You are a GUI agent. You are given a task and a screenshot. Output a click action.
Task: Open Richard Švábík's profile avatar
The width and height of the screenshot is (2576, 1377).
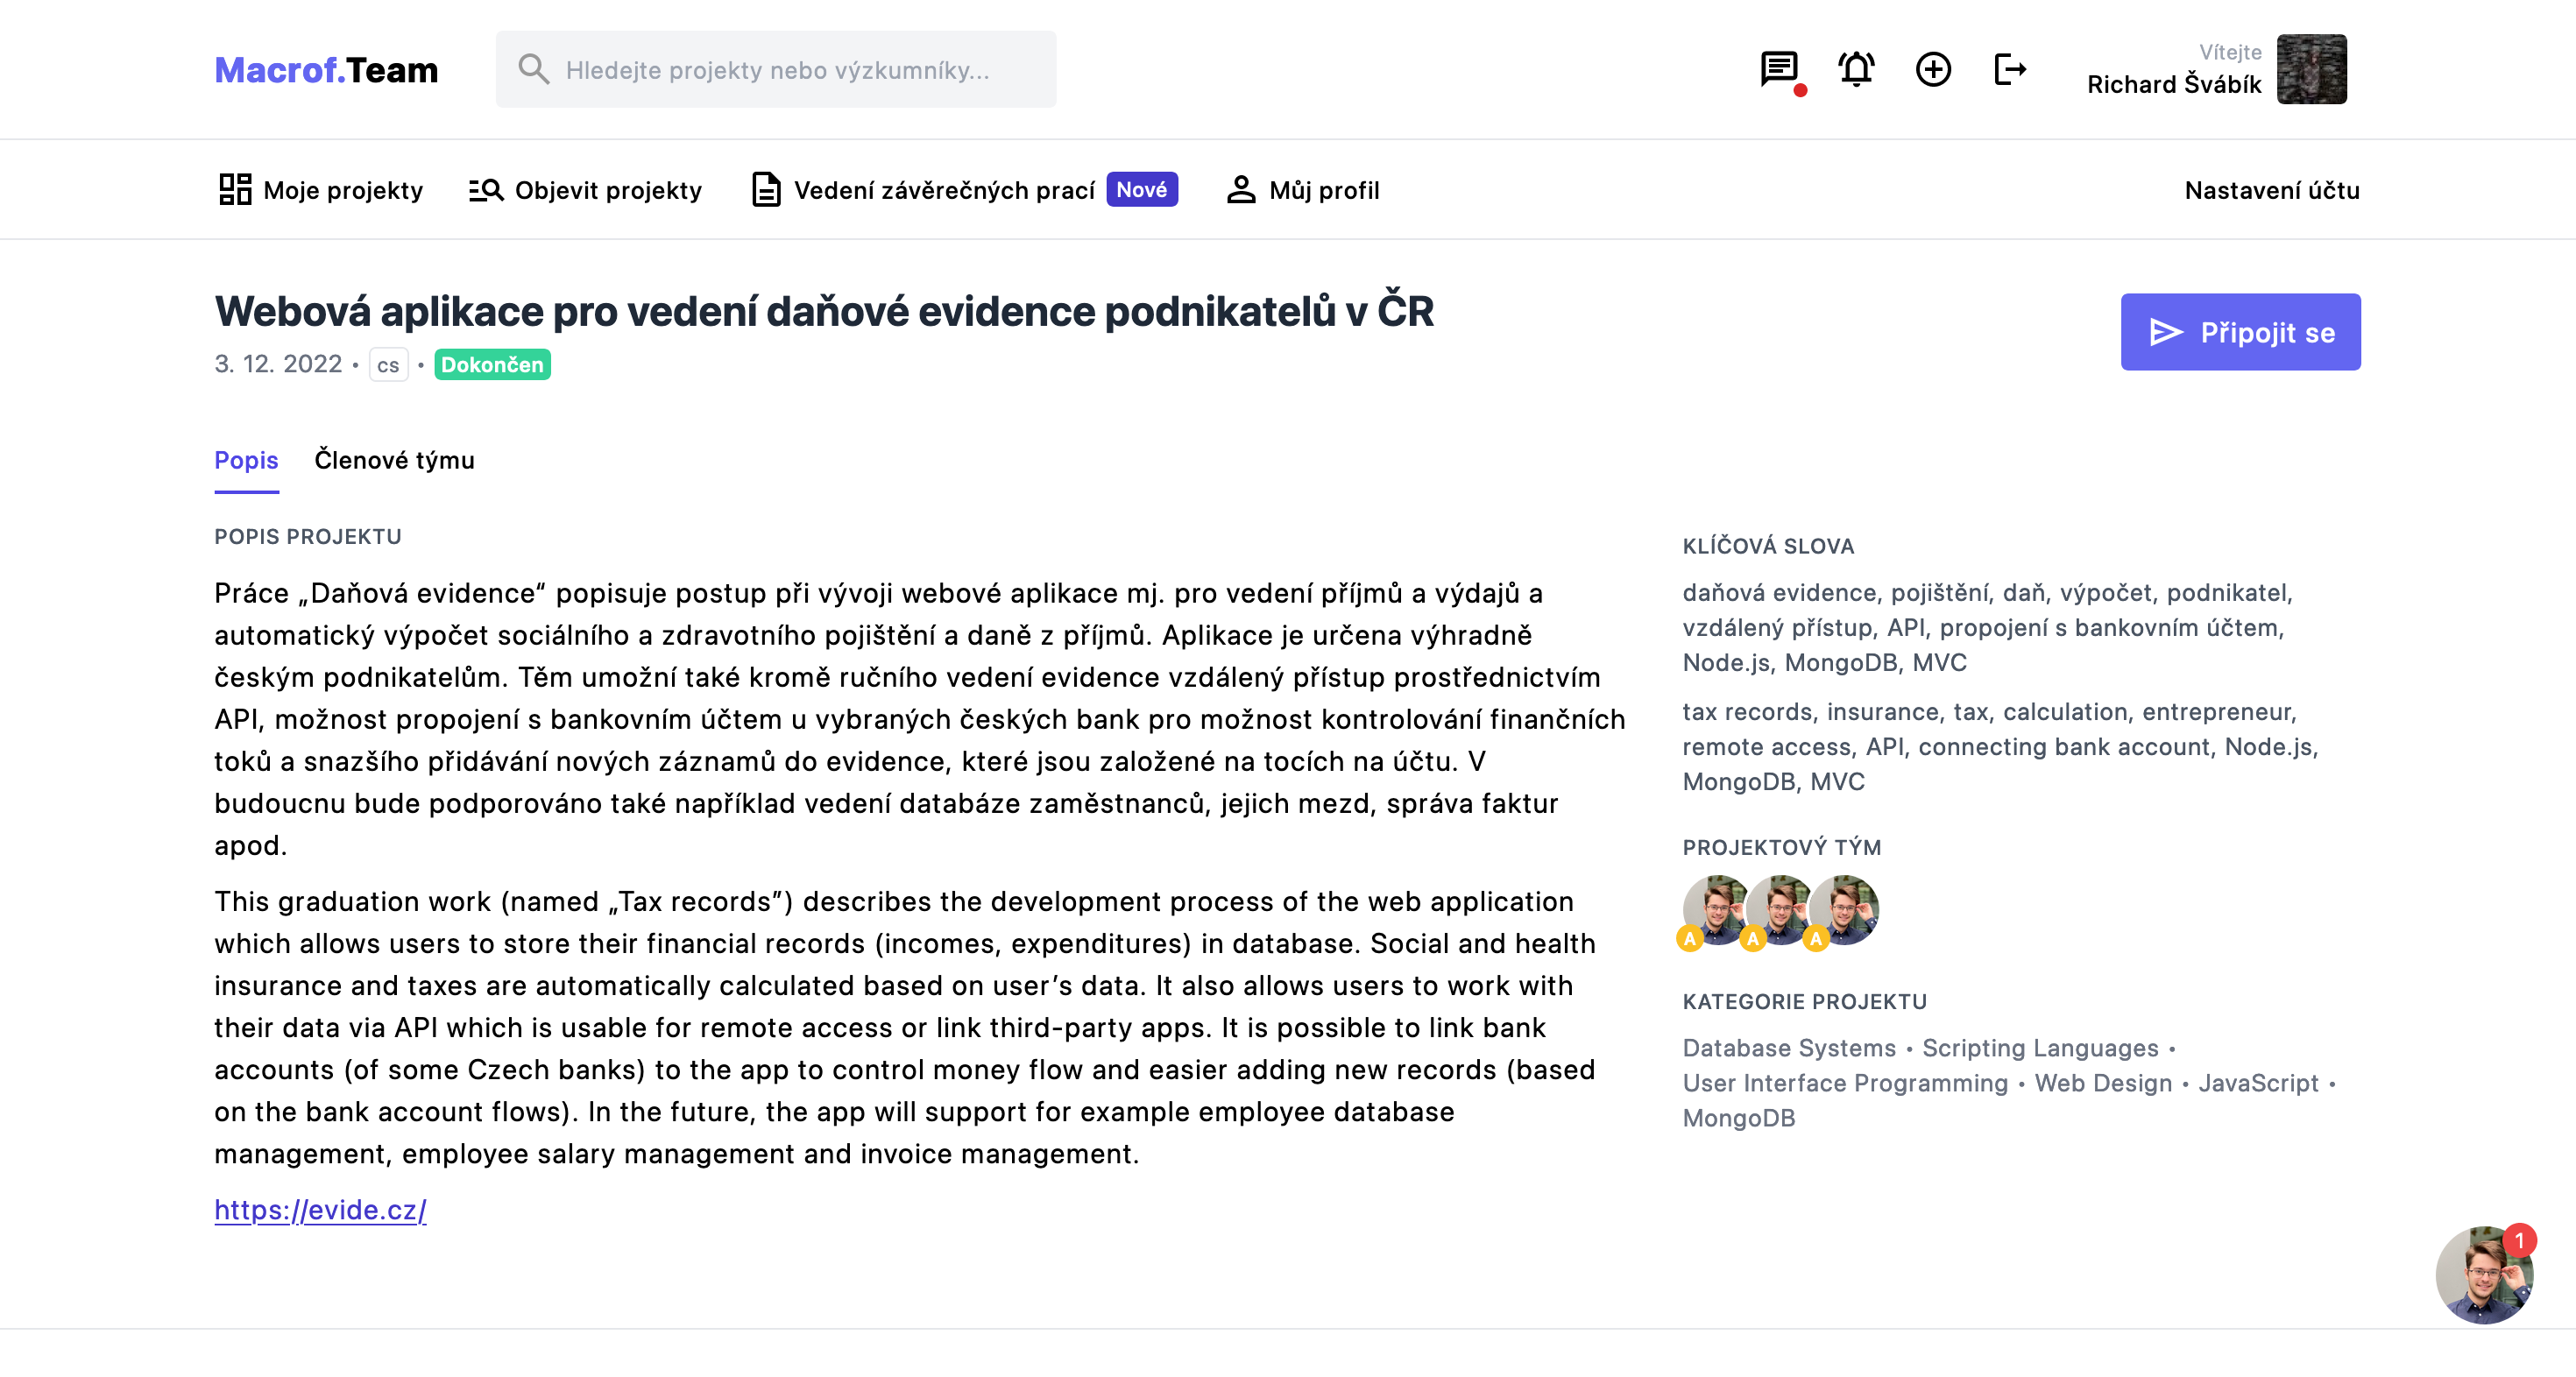pyautogui.click(x=2311, y=69)
